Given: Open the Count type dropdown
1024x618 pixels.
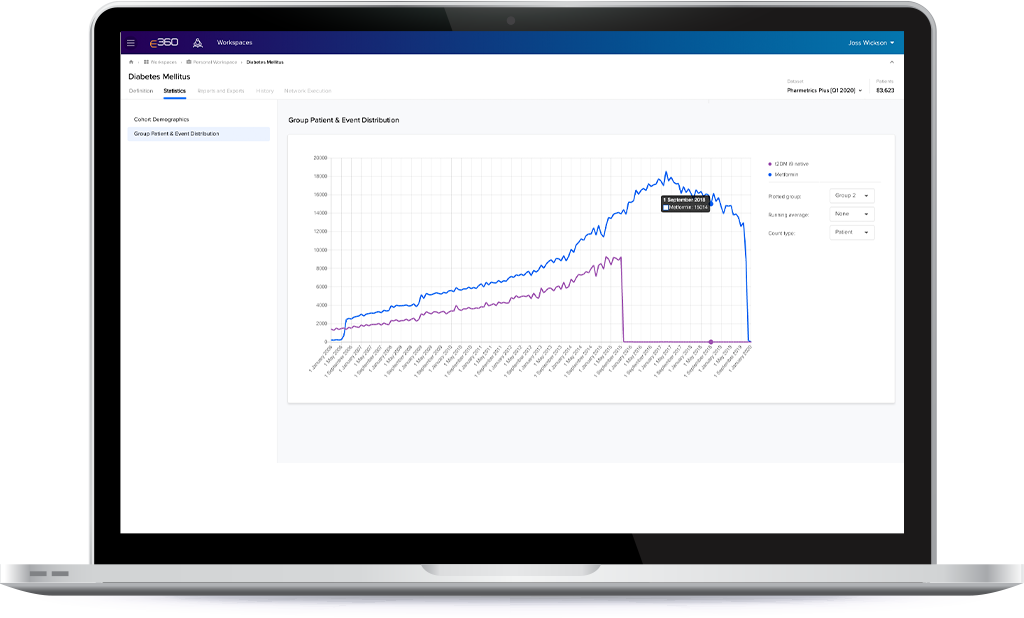Looking at the screenshot, I should coord(852,232).
